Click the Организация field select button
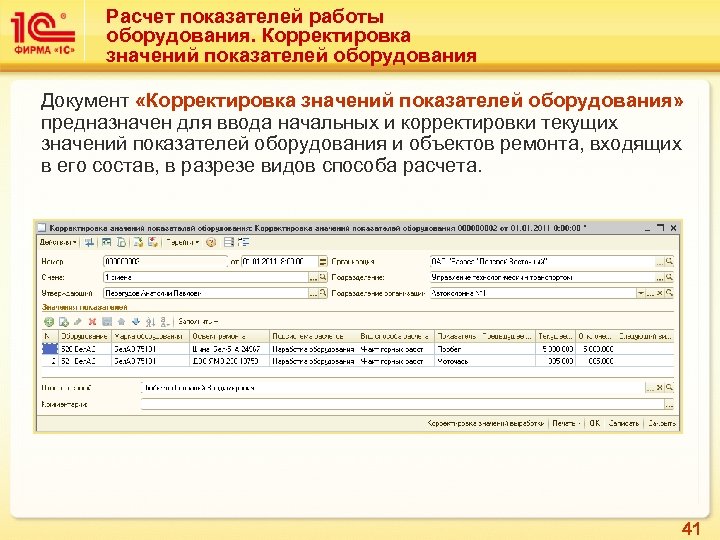Image resolution: width=720 pixels, height=540 pixels. tap(660, 261)
